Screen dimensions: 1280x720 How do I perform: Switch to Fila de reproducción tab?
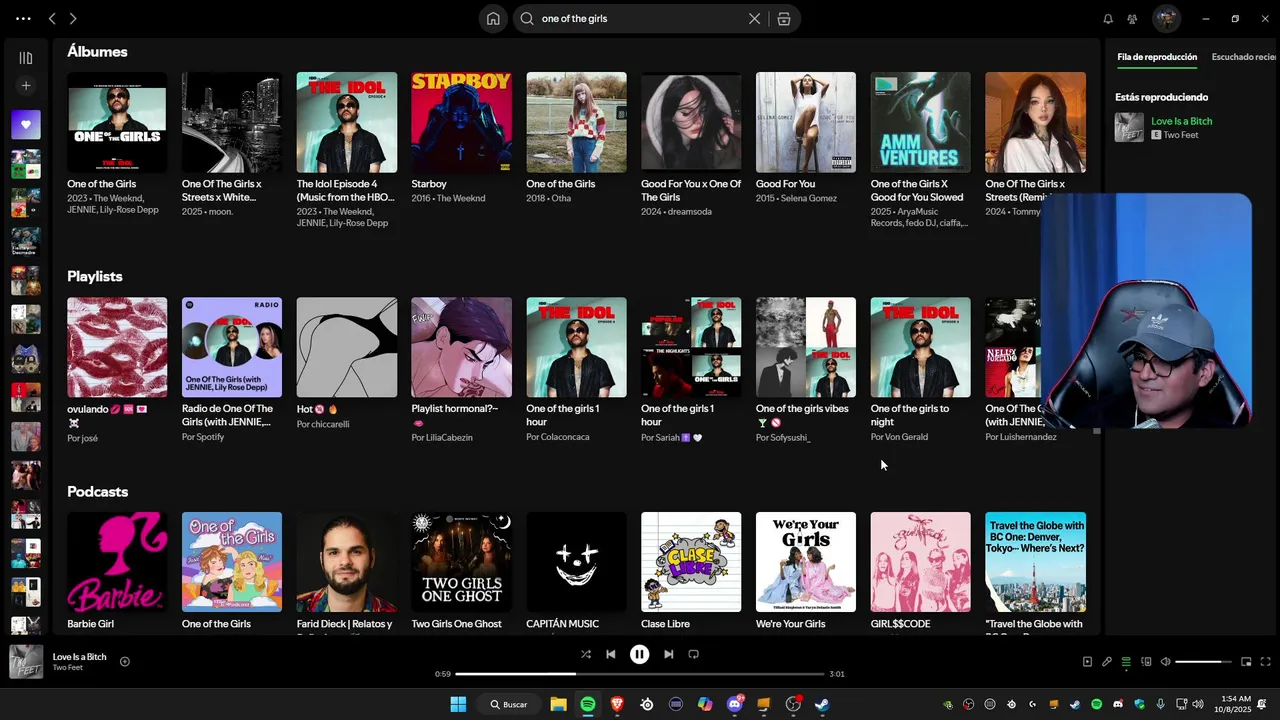[x=1157, y=57]
